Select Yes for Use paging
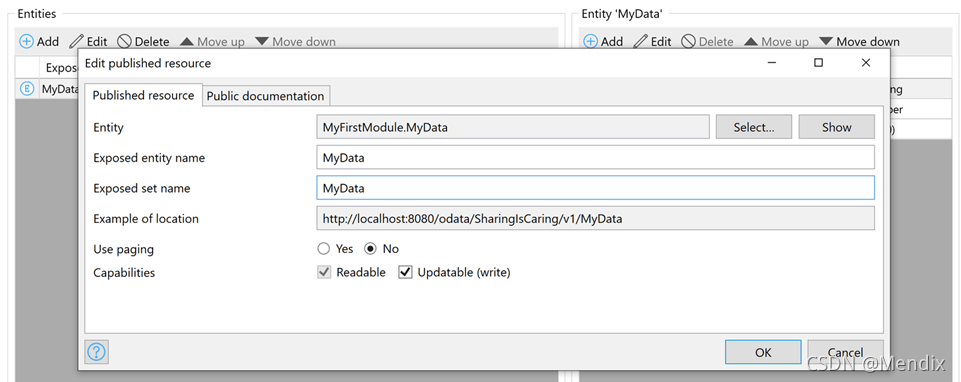 click(x=323, y=249)
